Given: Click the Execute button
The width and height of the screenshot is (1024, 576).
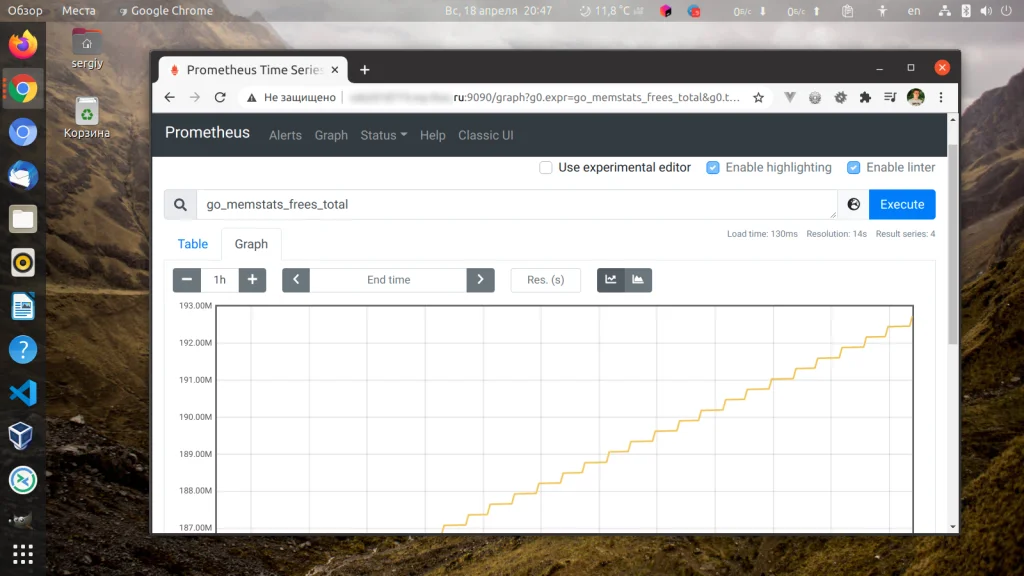Looking at the screenshot, I should 902,204.
